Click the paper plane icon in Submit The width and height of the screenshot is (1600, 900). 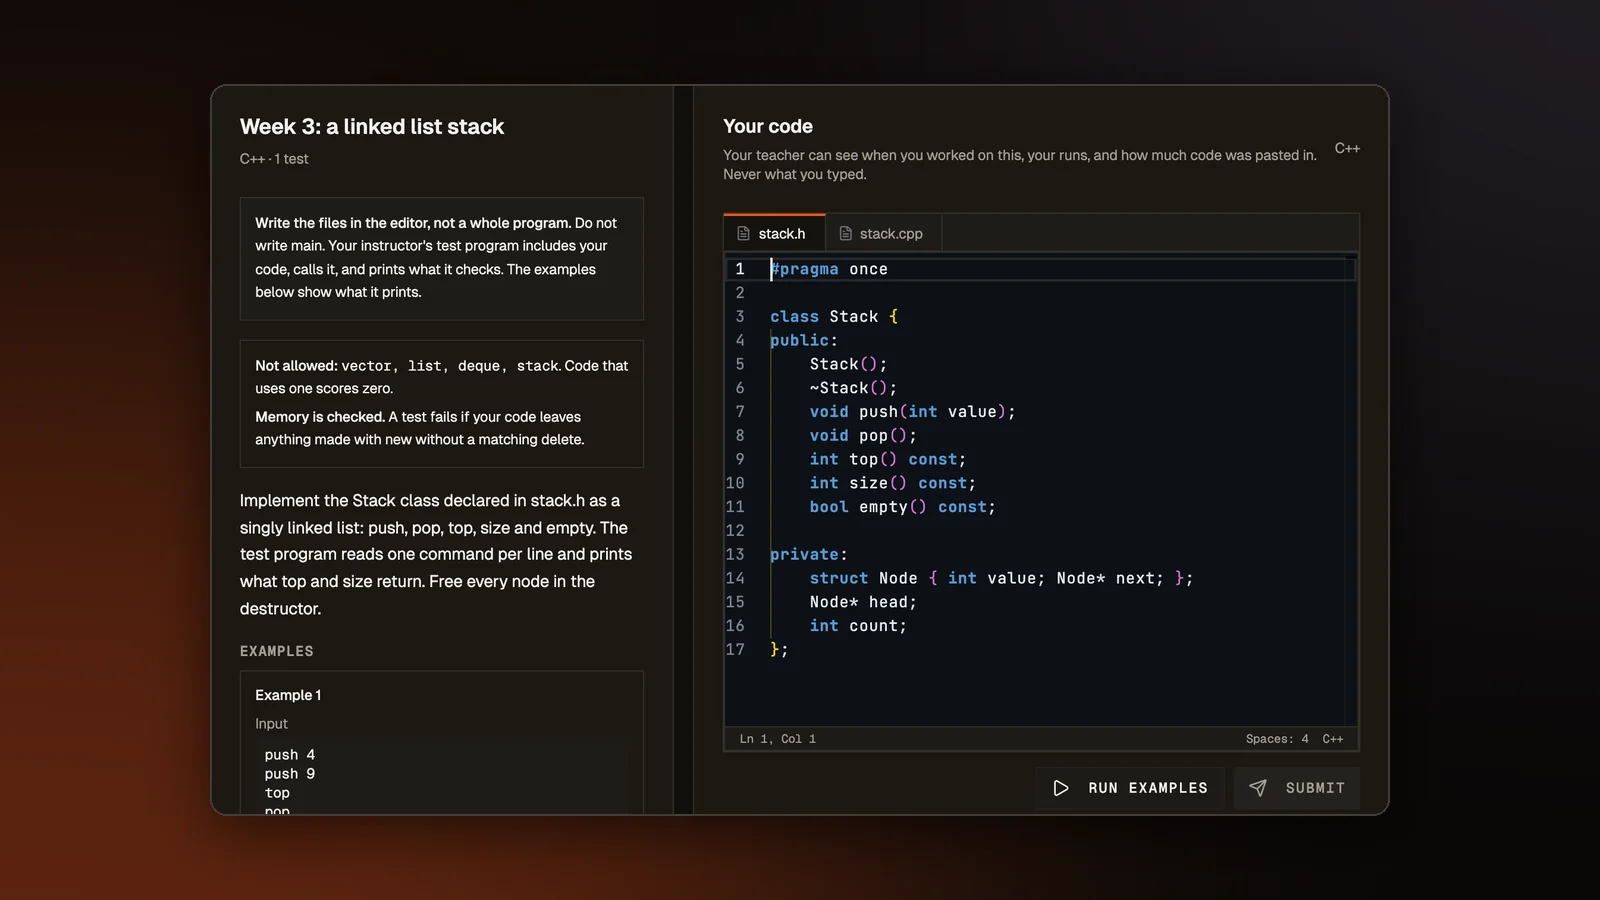coord(1258,788)
